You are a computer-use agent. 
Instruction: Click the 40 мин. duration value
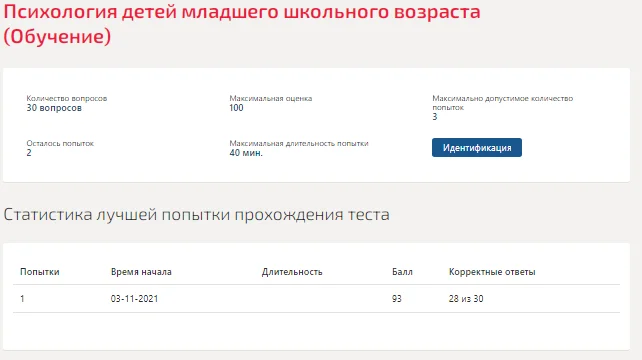click(246, 153)
